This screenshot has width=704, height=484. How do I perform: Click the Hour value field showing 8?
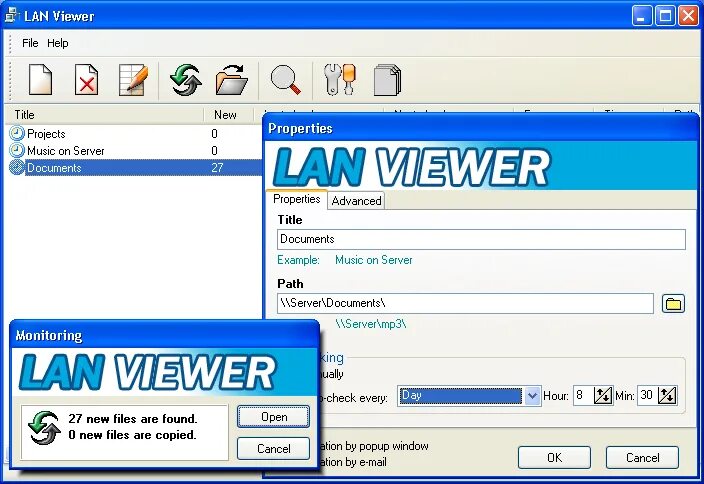[x=584, y=396]
